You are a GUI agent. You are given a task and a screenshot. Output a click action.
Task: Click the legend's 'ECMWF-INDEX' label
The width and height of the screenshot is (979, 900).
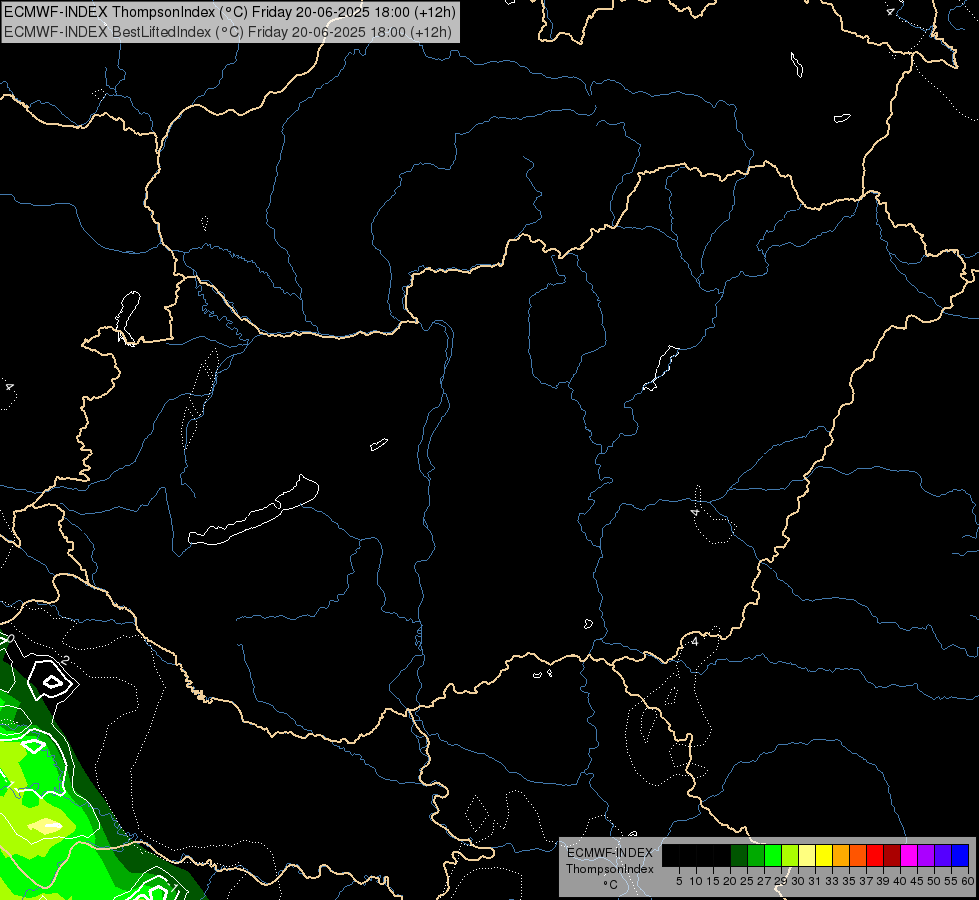pyautogui.click(x=609, y=853)
